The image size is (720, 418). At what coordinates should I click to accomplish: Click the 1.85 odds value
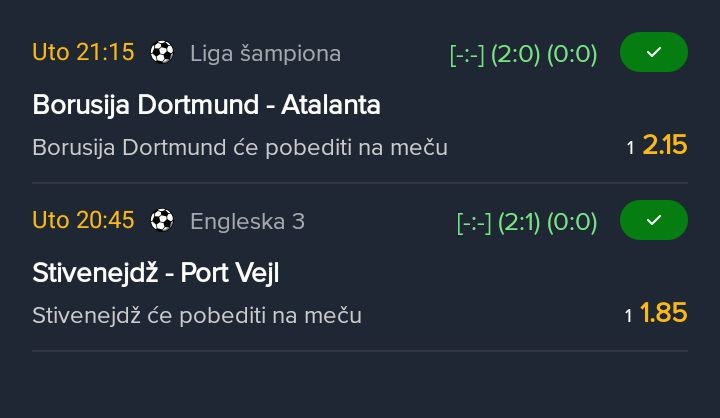pyautogui.click(x=664, y=314)
